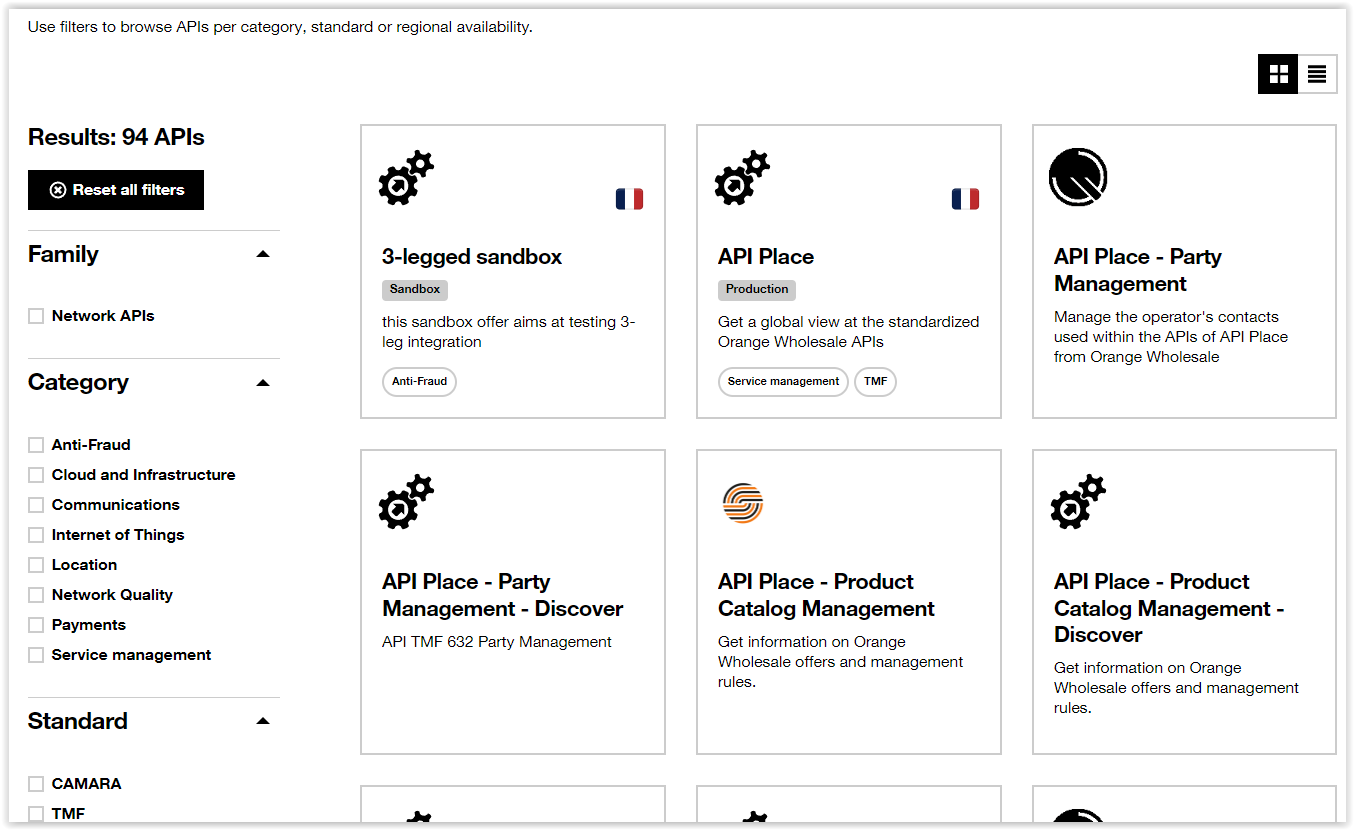This screenshot has height=830, width=1354.
Task: Tick the Internet of Things checkbox
Action: [36, 535]
